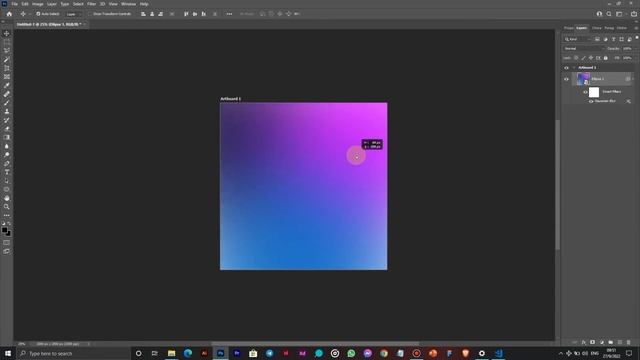Select the Frame tool
This screenshot has width=640, height=360.
pyautogui.click(x=7, y=77)
